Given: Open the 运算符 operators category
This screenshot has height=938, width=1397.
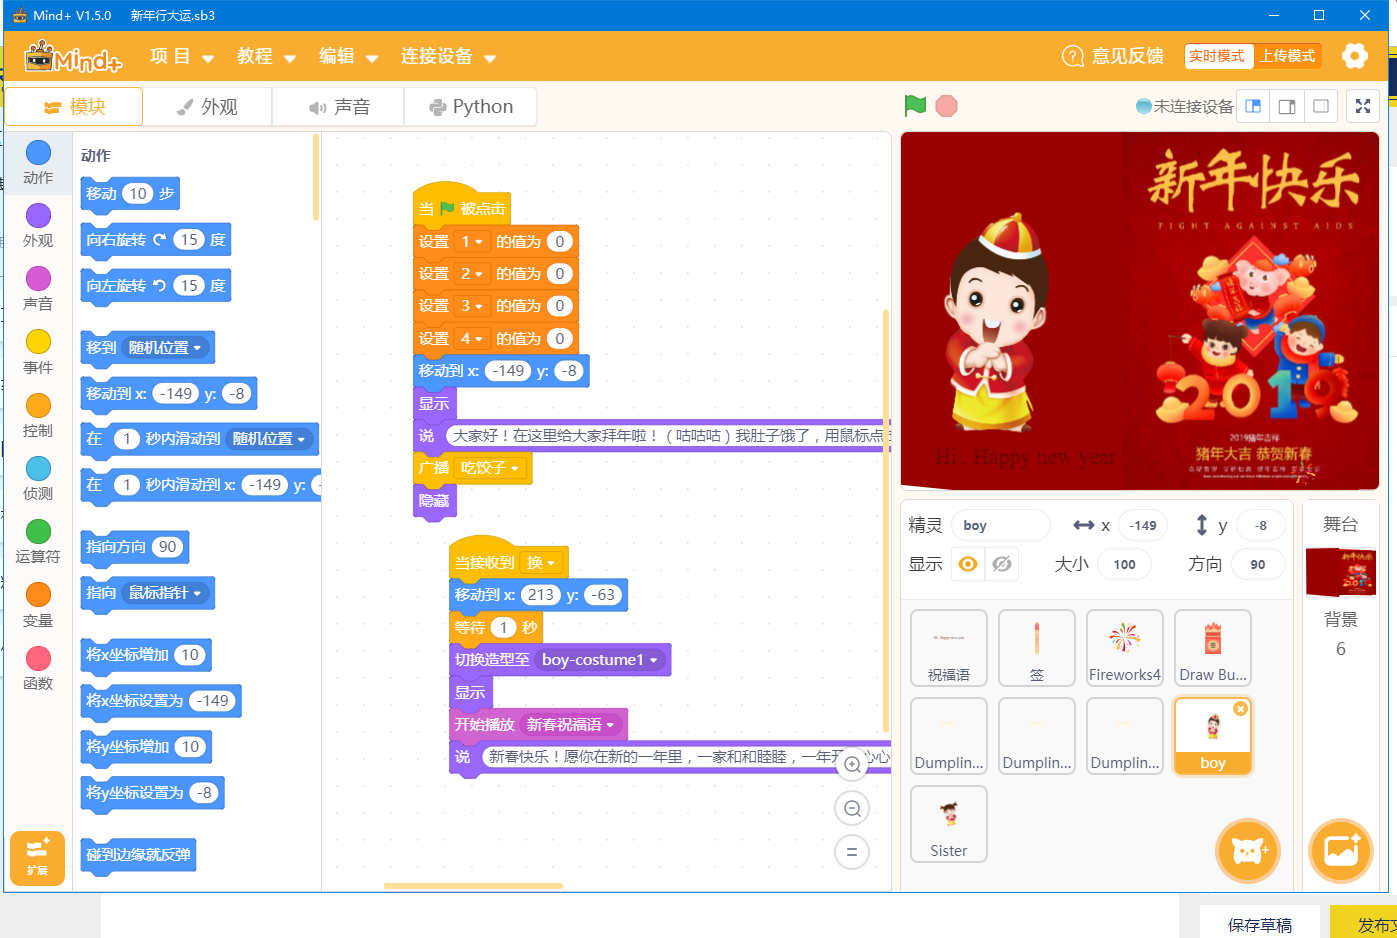Looking at the screenshot, I should click(x=38, y=542).
